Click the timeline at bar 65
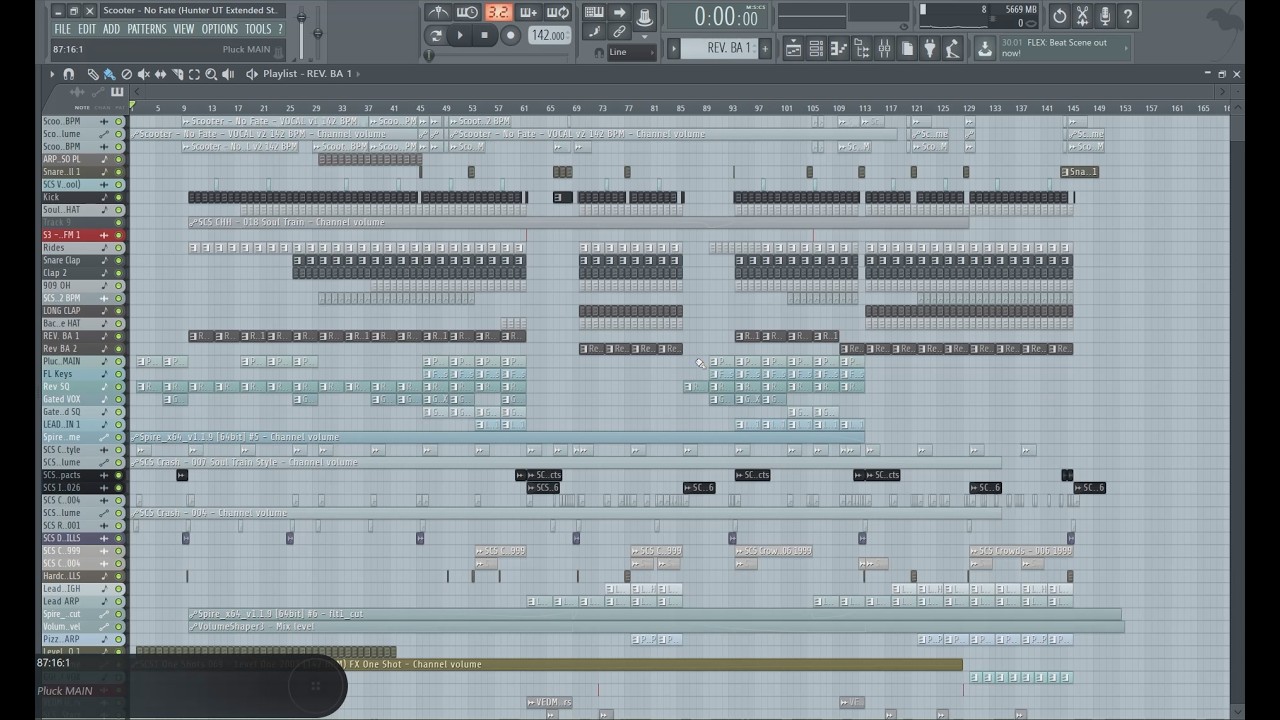1280x720 pixels. click(x=551, y=108)
